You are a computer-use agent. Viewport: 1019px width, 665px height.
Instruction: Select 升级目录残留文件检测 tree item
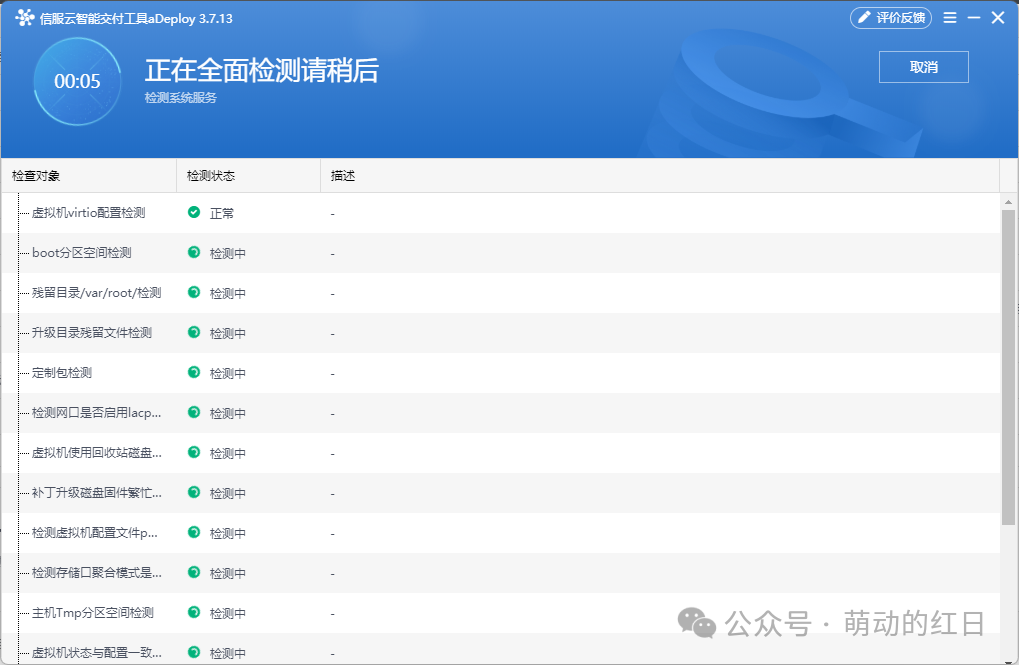92,332
